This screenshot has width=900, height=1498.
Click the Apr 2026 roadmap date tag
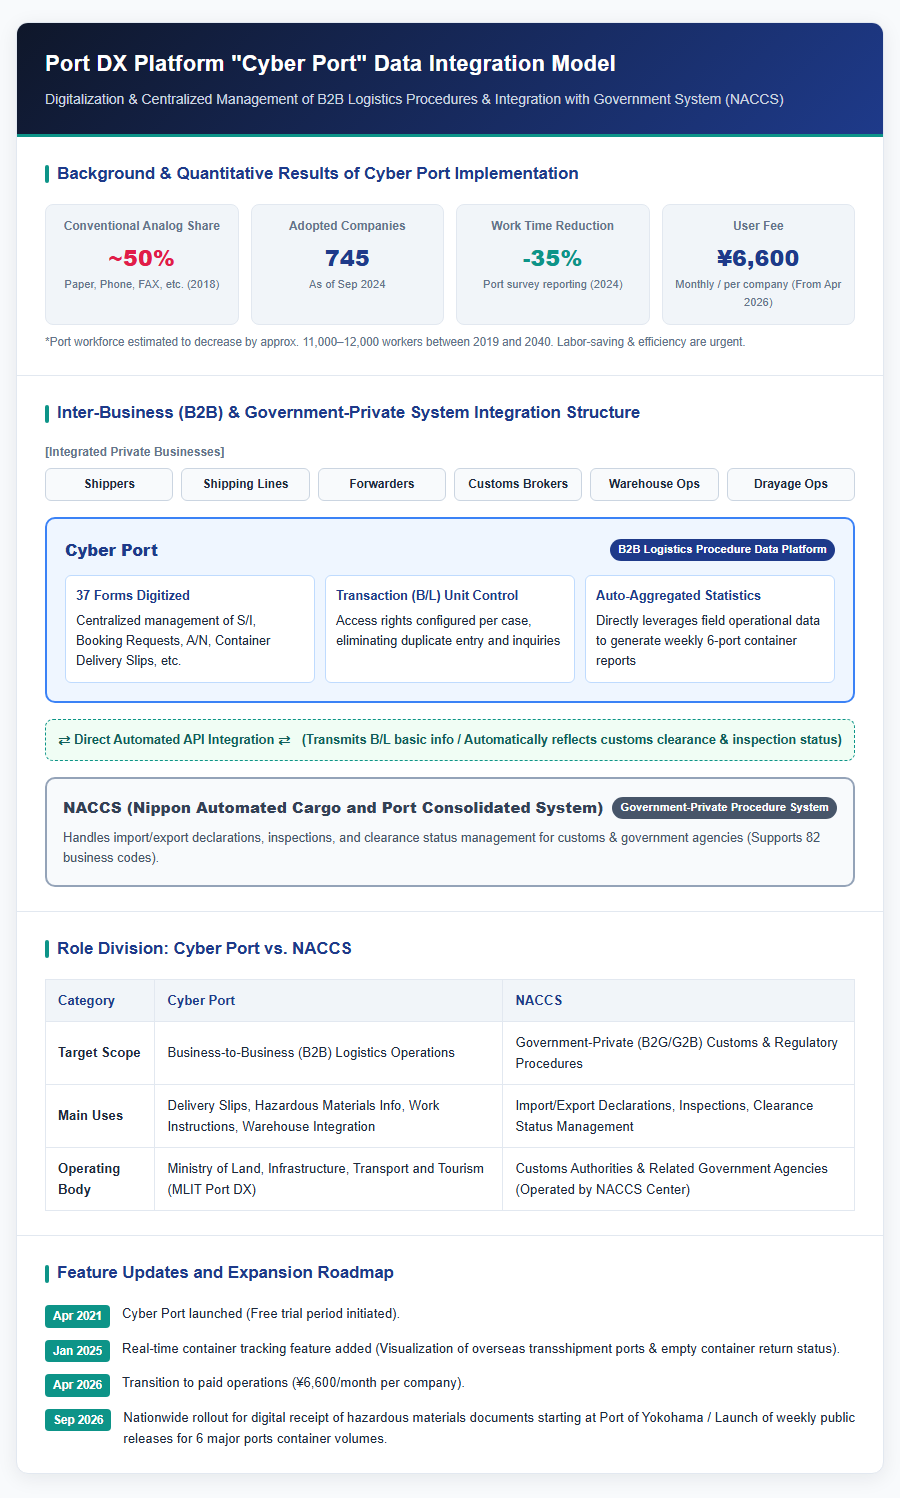click(77, 1385)
